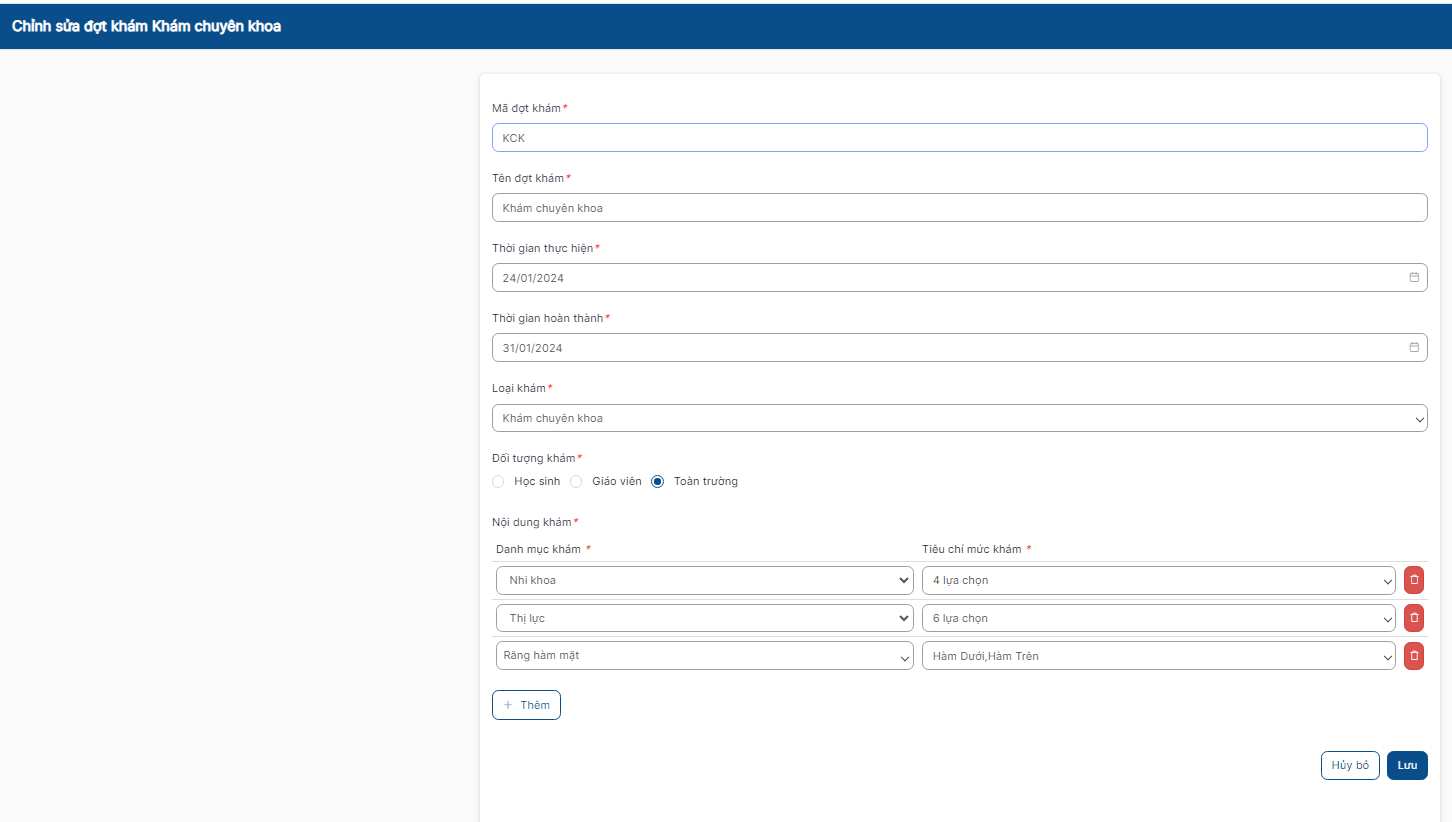
Task: Click calendar icon in Thời gian hoàn thành field
Action: (x=1414, y=348)
